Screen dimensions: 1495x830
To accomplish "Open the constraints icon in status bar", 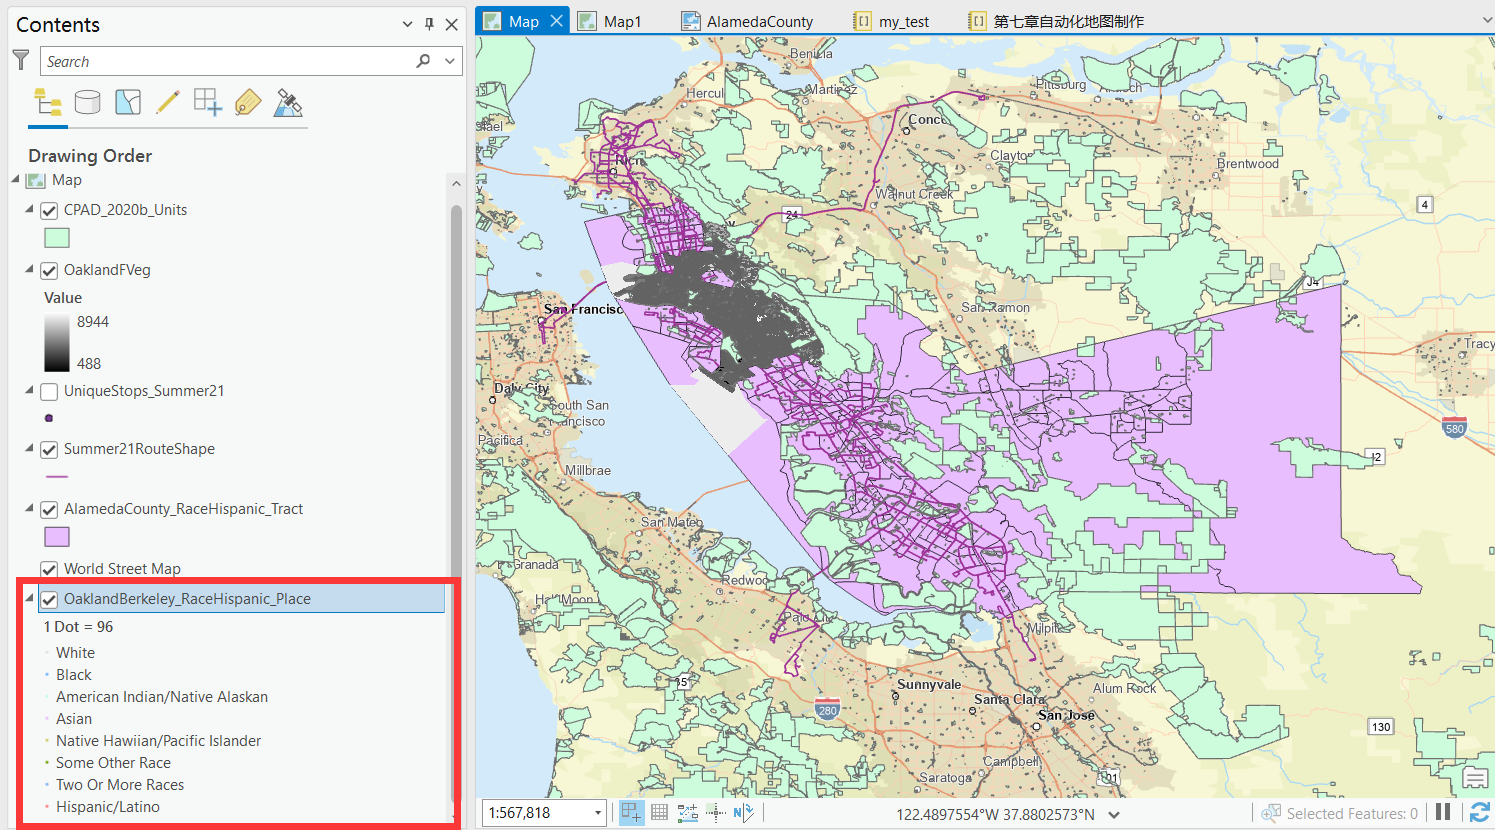I will [x=688, y=813].
